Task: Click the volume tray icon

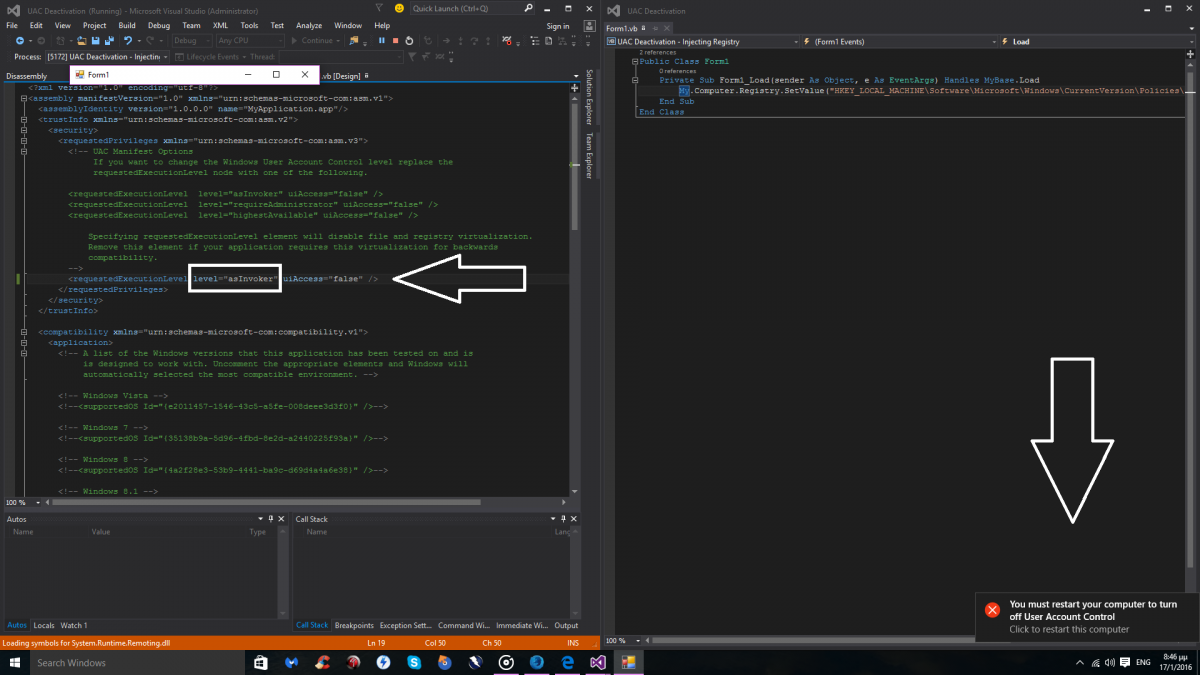Action: 1109,662
